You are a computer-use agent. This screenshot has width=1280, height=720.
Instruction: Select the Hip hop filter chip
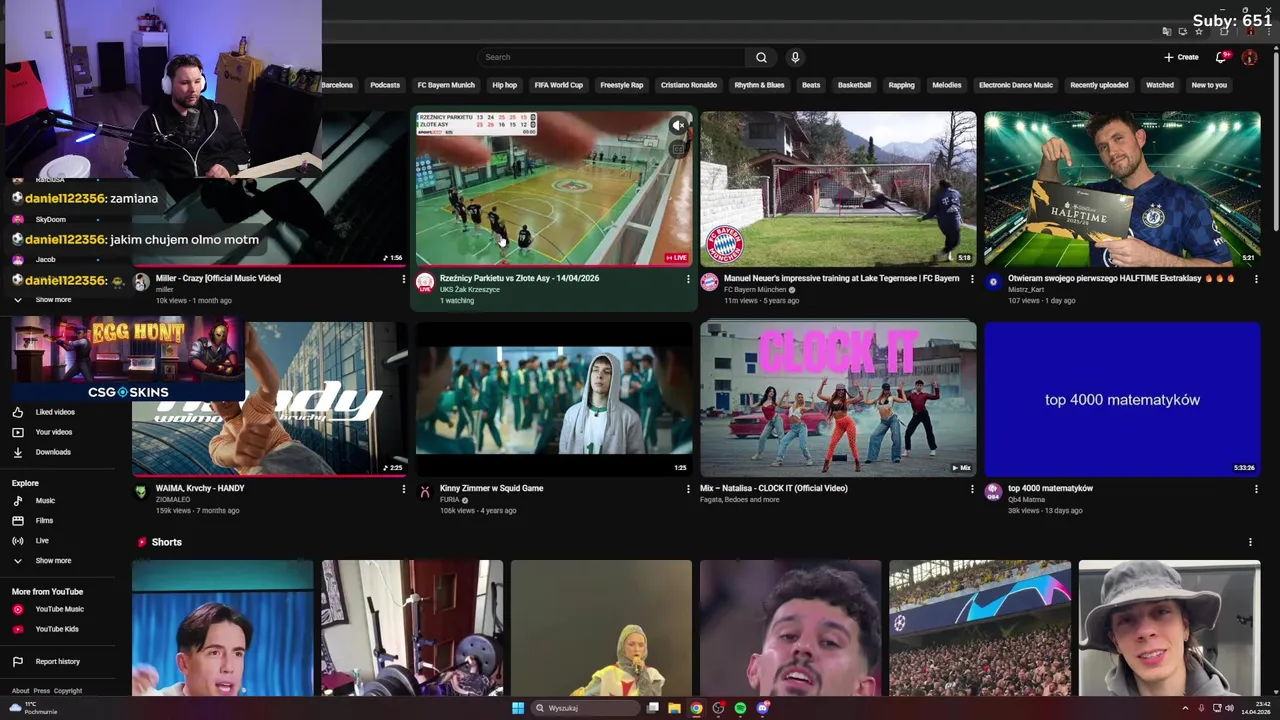click(x=504, y=85)
